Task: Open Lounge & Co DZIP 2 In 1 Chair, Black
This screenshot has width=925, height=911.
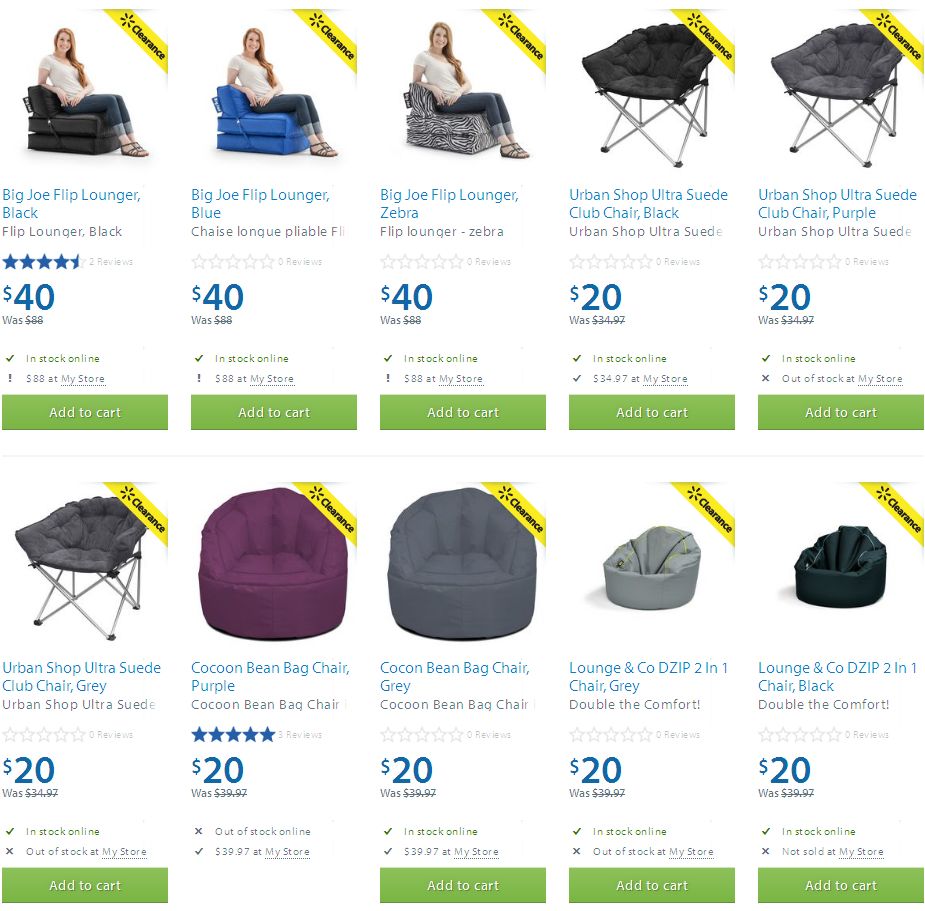Action: pos(837,677)
